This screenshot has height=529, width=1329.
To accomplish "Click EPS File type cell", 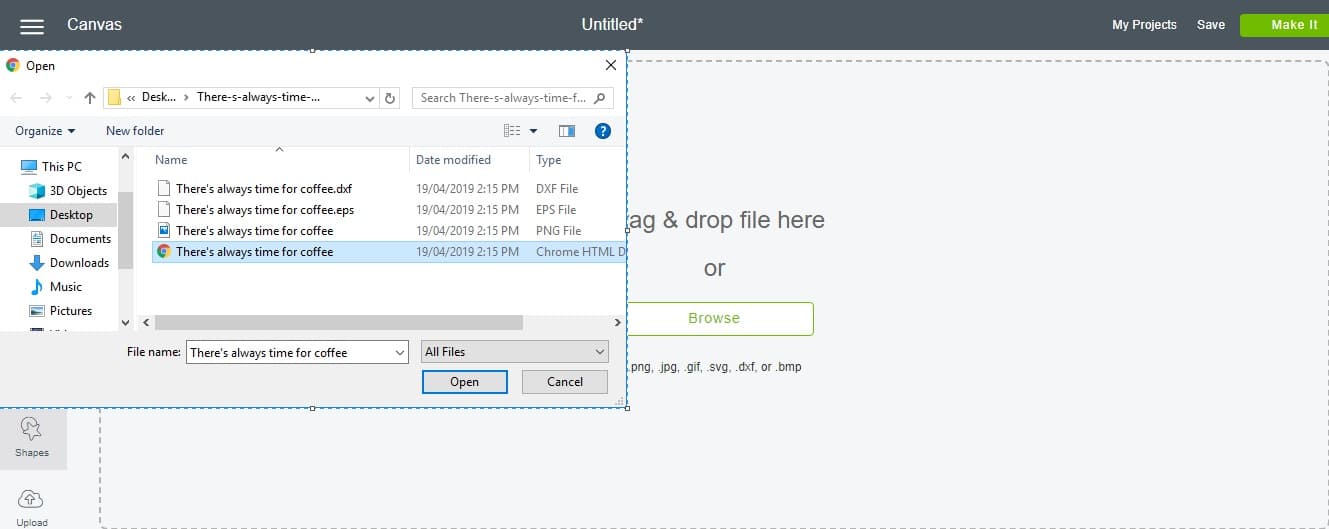I will (x=556, y=210).
